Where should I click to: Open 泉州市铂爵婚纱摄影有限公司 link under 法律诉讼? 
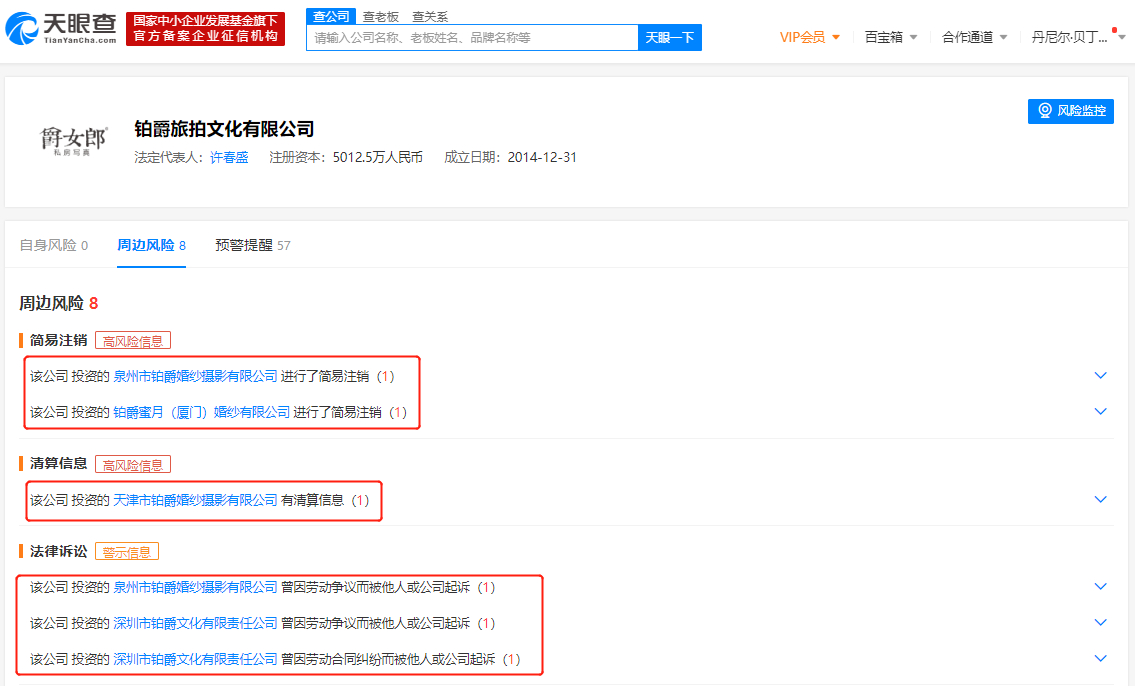tap(195, 588)
